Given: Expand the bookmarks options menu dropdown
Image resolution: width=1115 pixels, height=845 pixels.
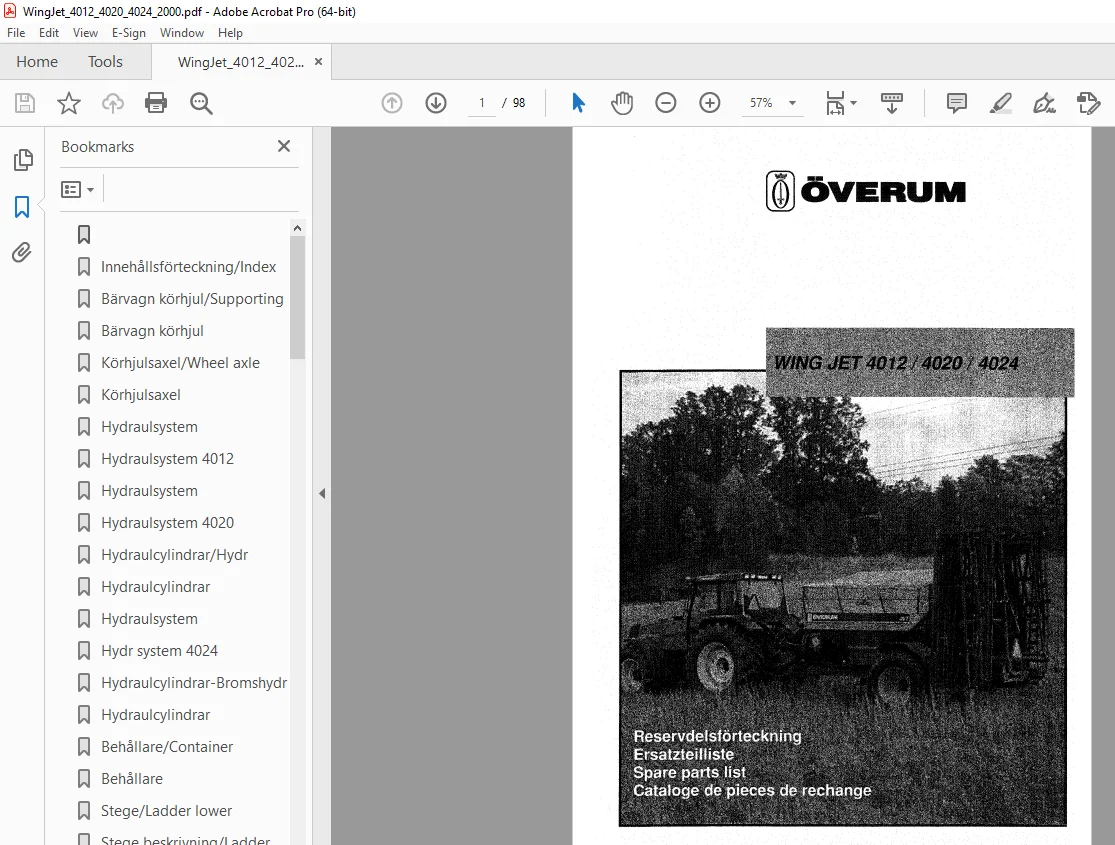Looking at the screenshot, I should coord(78,190).
